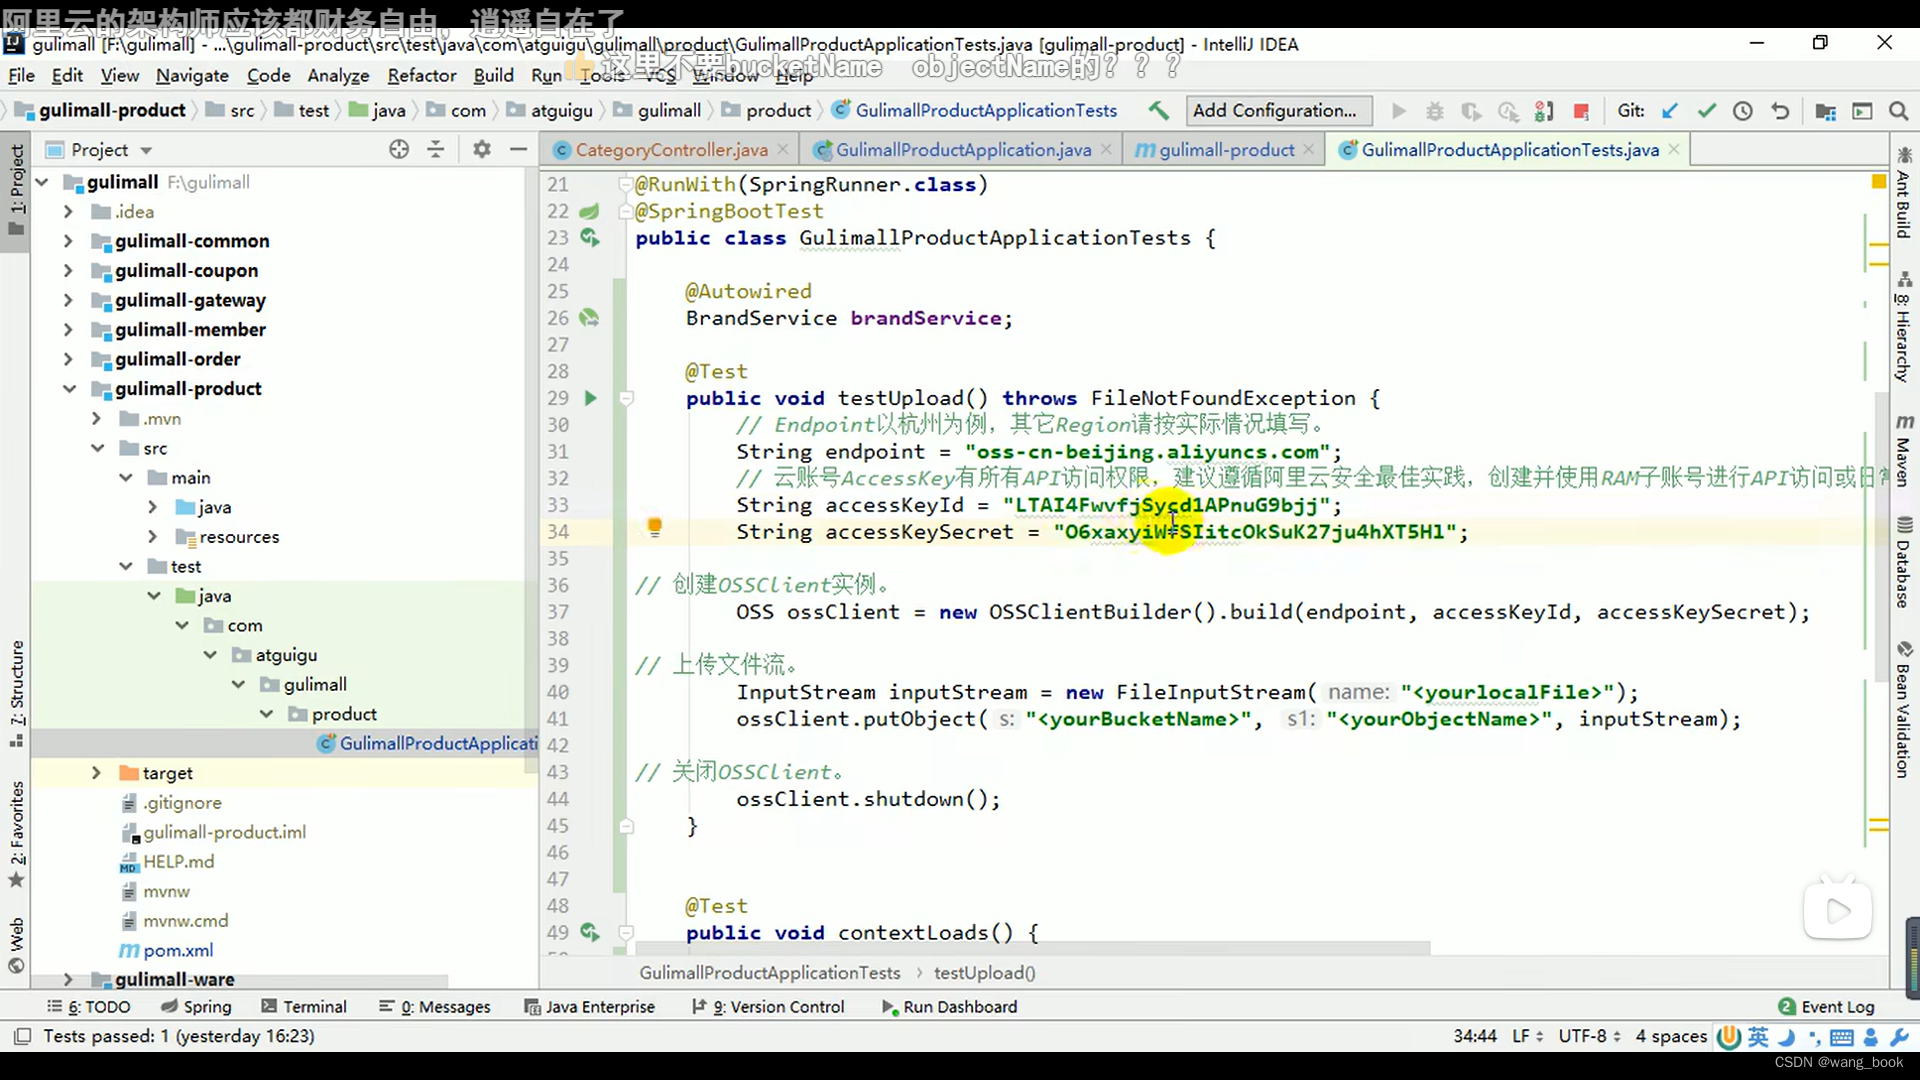Click the Debug bug icon in toolbar

(x=1435, y=111)
